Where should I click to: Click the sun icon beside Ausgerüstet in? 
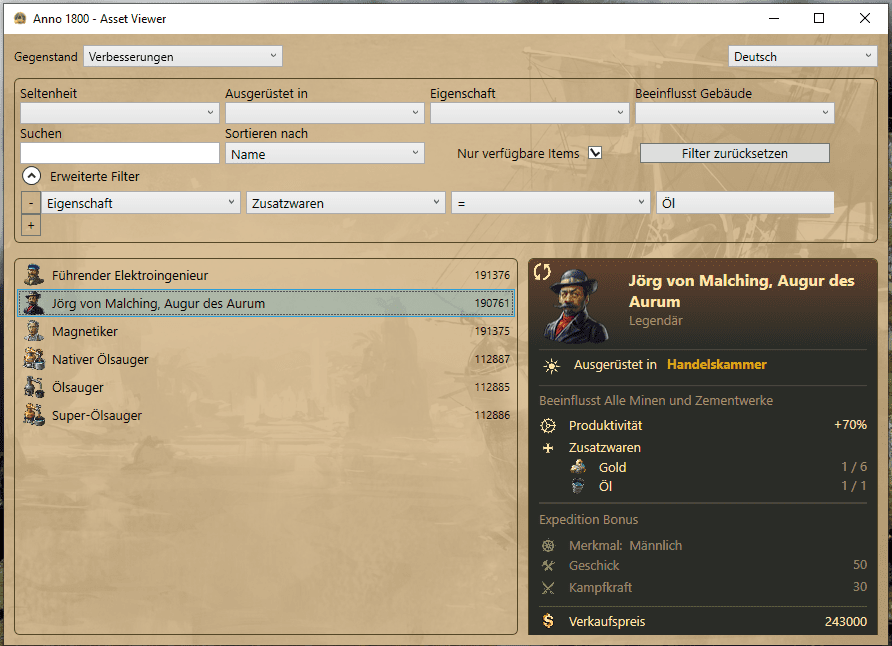click(x=551, y=366)
